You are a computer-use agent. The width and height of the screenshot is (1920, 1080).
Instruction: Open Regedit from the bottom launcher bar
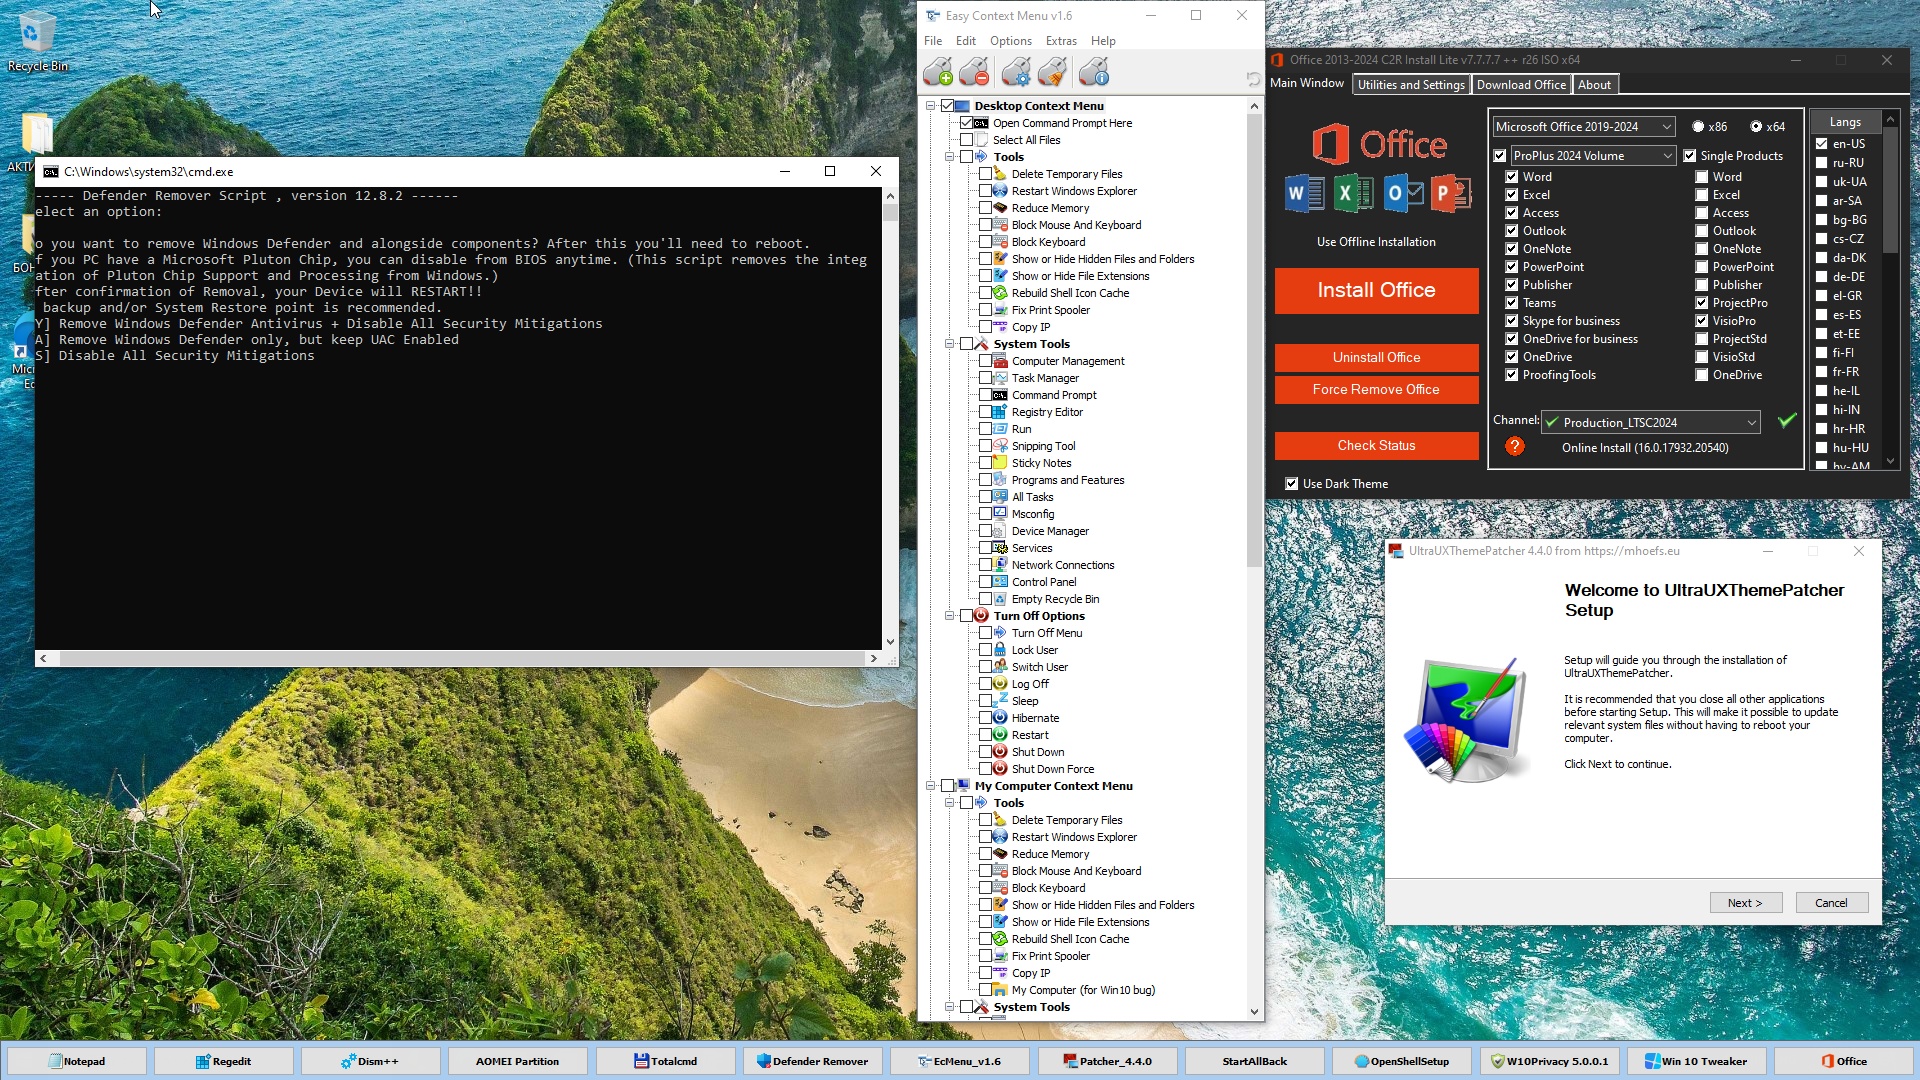coord(223,1061)
